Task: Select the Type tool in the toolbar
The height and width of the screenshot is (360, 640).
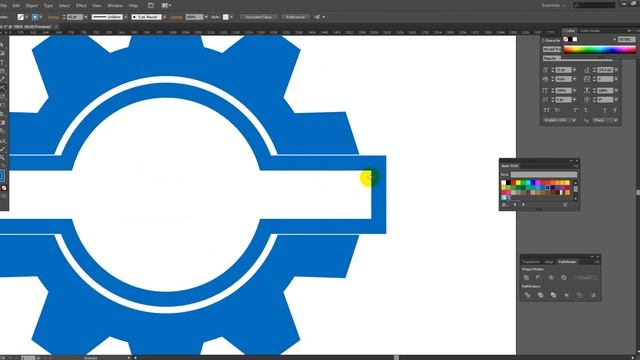Action: click(2, 62)
